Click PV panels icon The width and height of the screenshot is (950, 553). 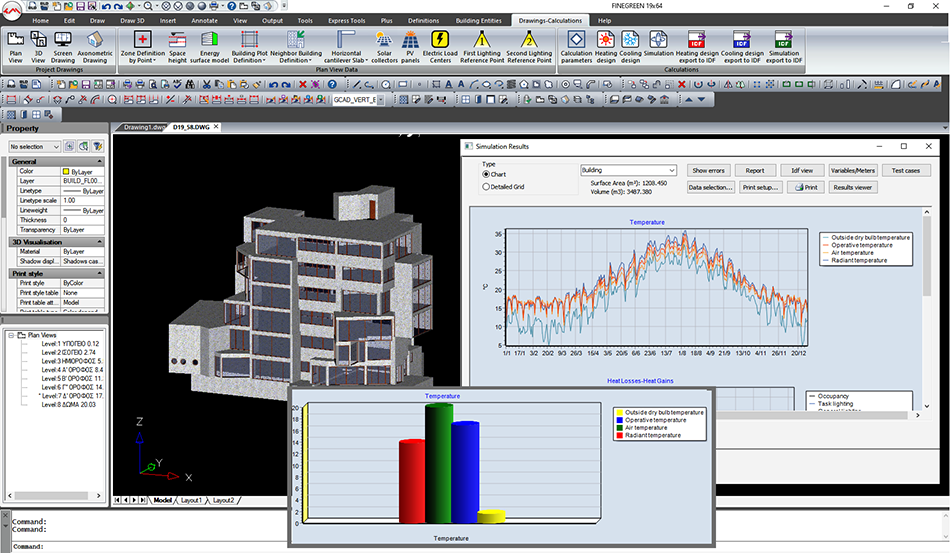[410, 47]
